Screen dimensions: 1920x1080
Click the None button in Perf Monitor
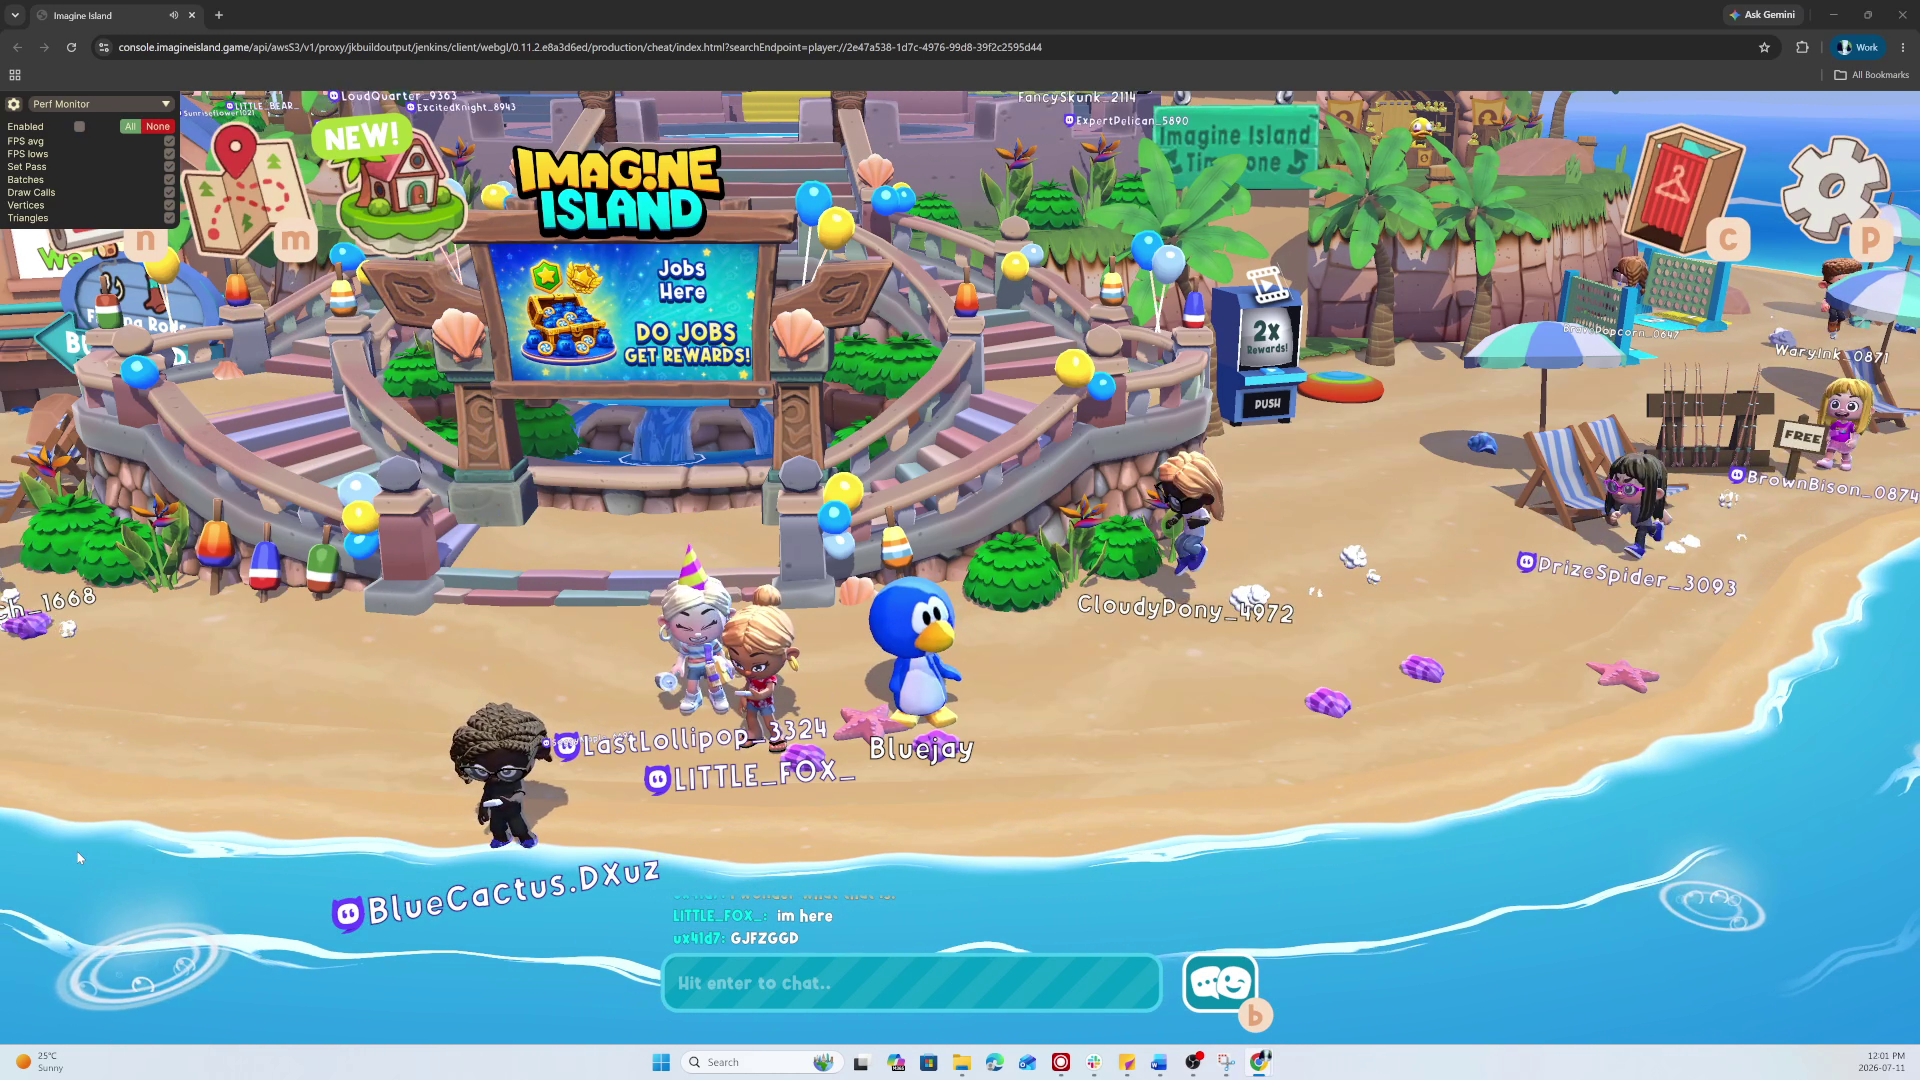(158, 127)
